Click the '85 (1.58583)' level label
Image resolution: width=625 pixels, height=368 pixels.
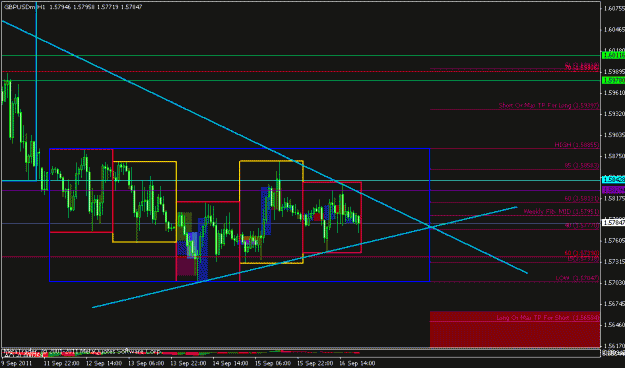[x=582, y=165]
